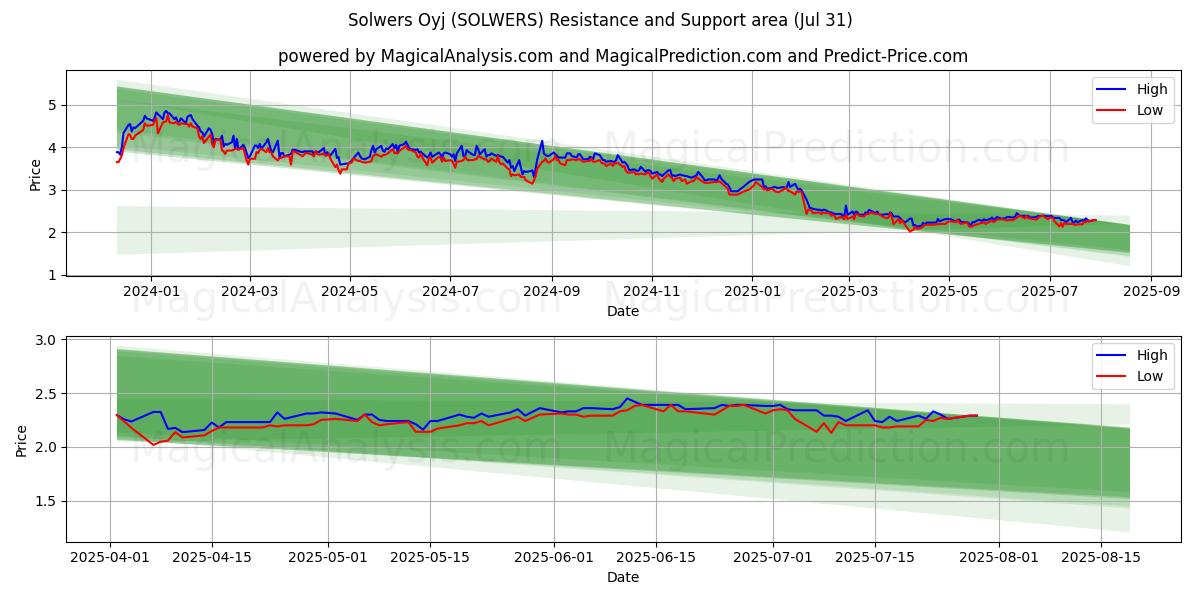This screenshot has height=600, width=1200.
Task: Click the '2025-04-01' x-axis label on the bottom chart
Action: pyautogui.click(x=111, y=558)
